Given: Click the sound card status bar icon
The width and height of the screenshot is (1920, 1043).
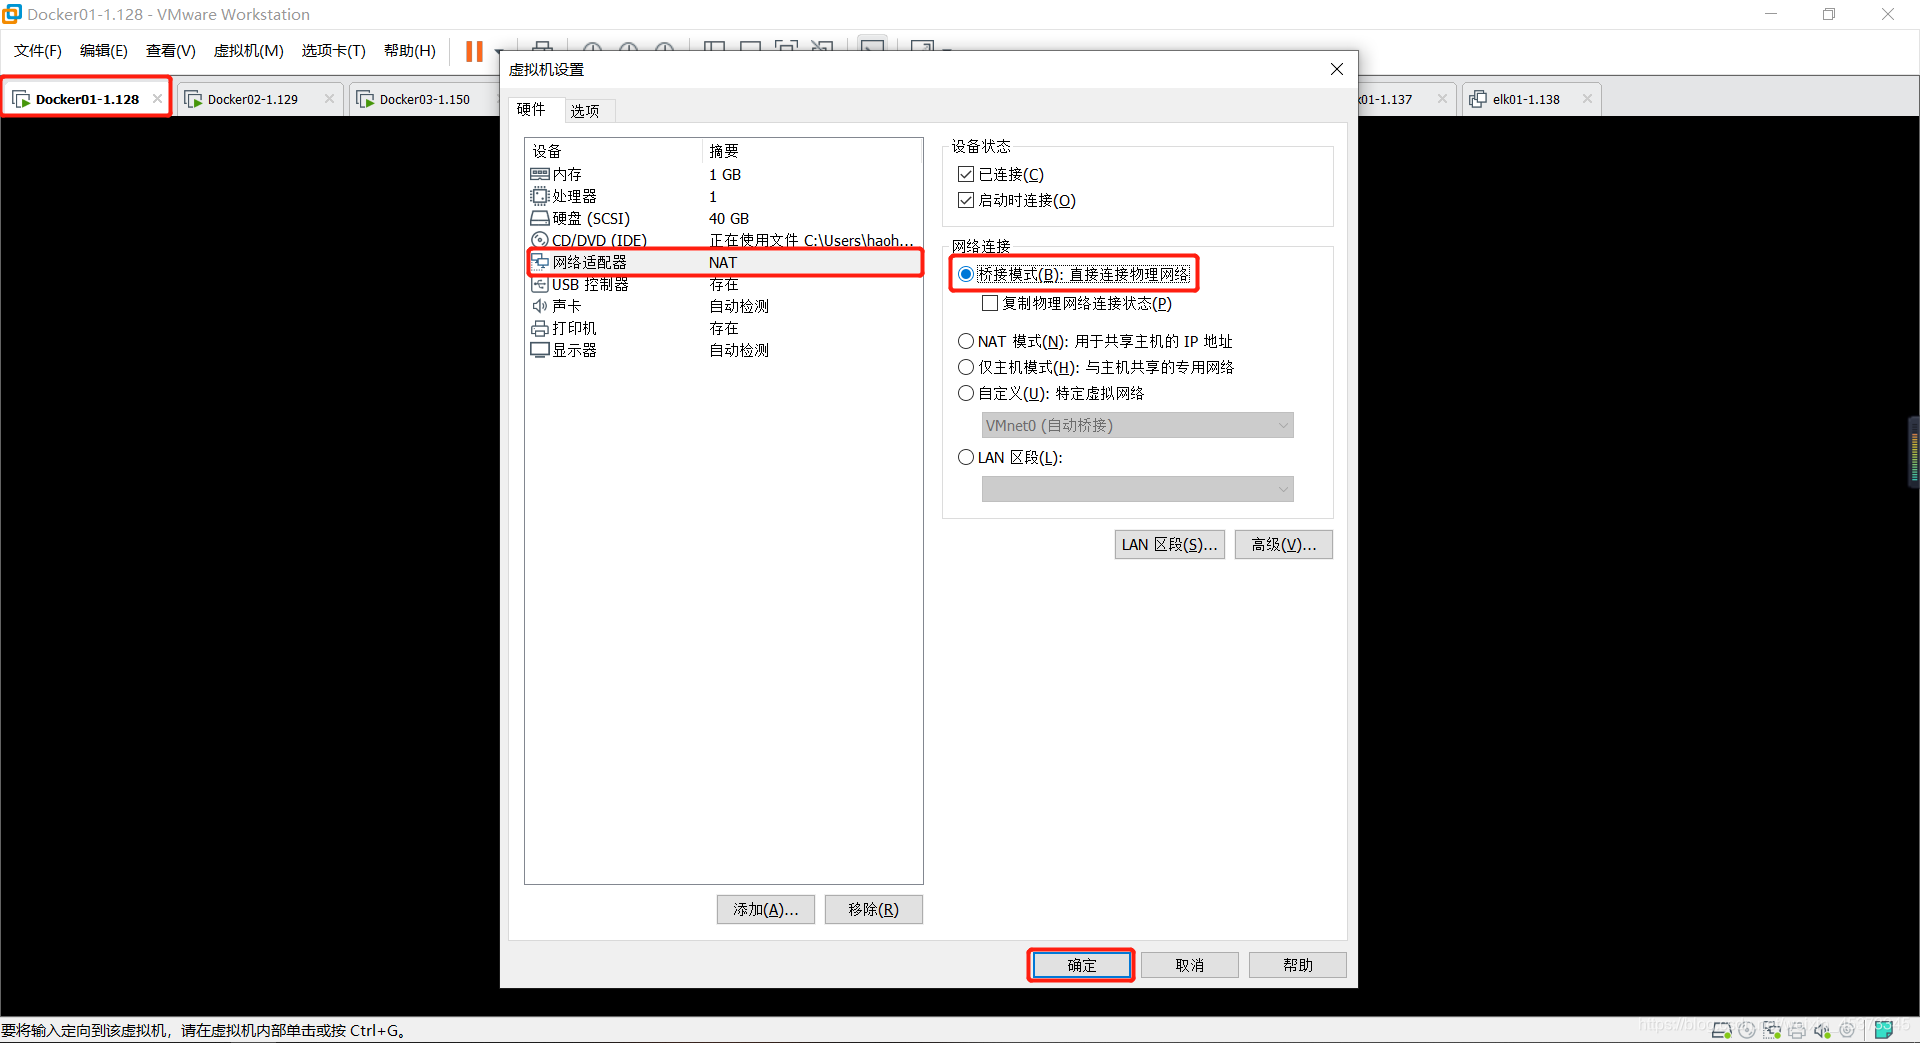Looking at the screenshot, I should click(x=1822, y=1031).
